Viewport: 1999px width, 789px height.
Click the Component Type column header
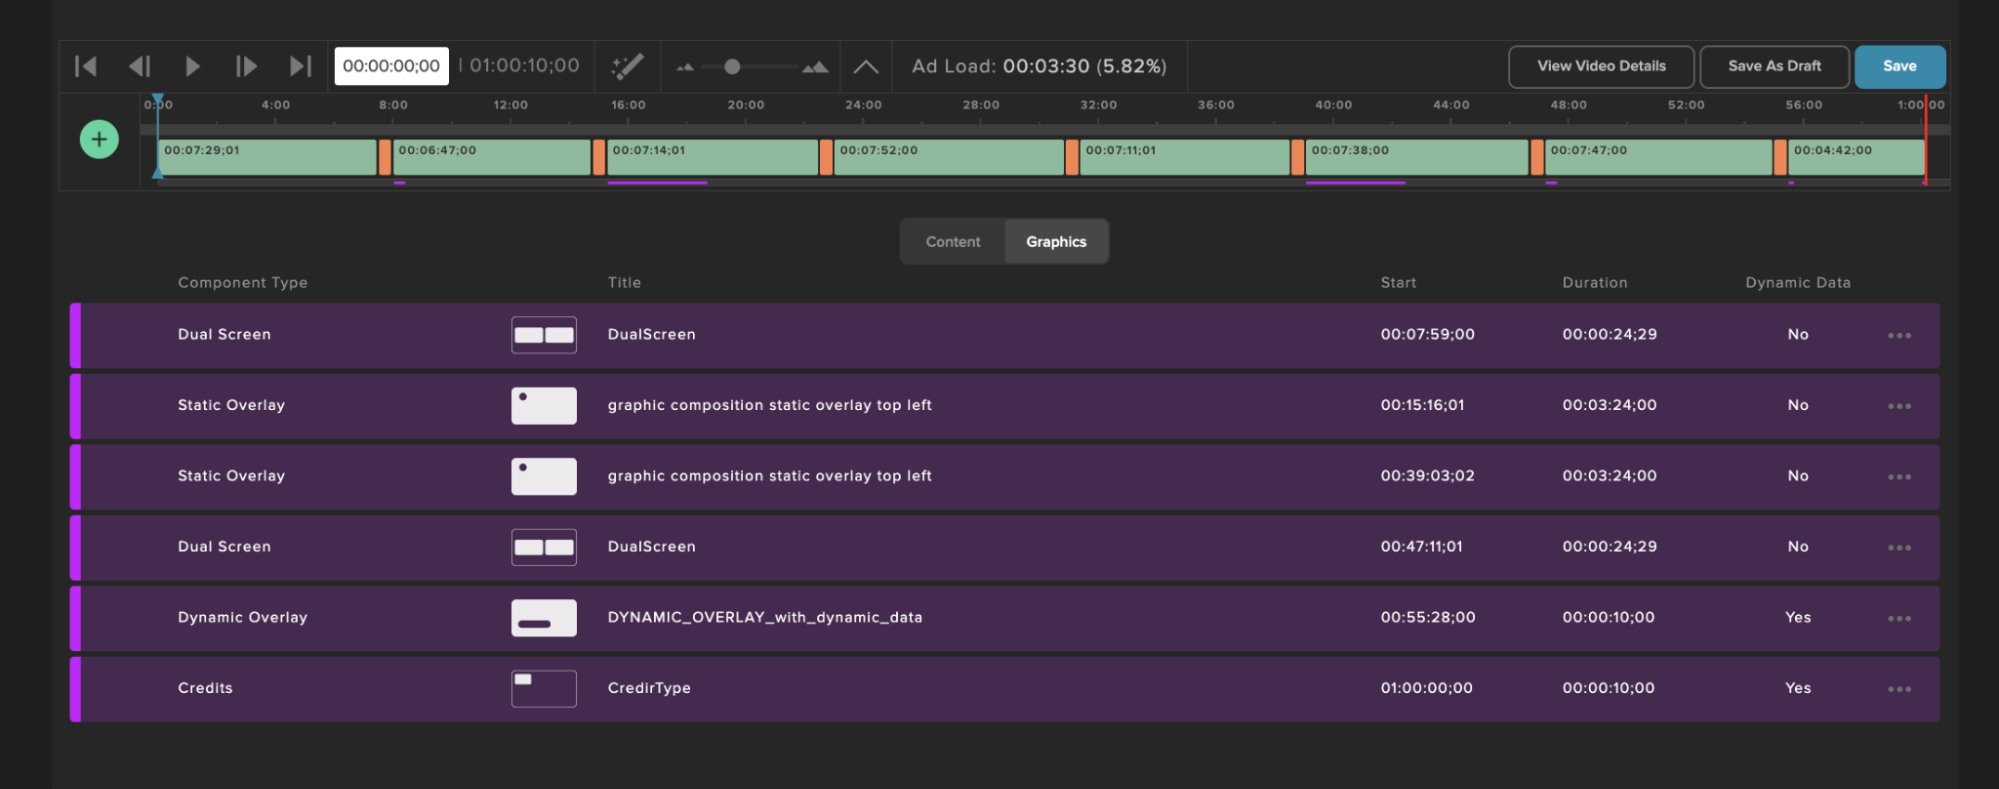click(x=243, y=283)
